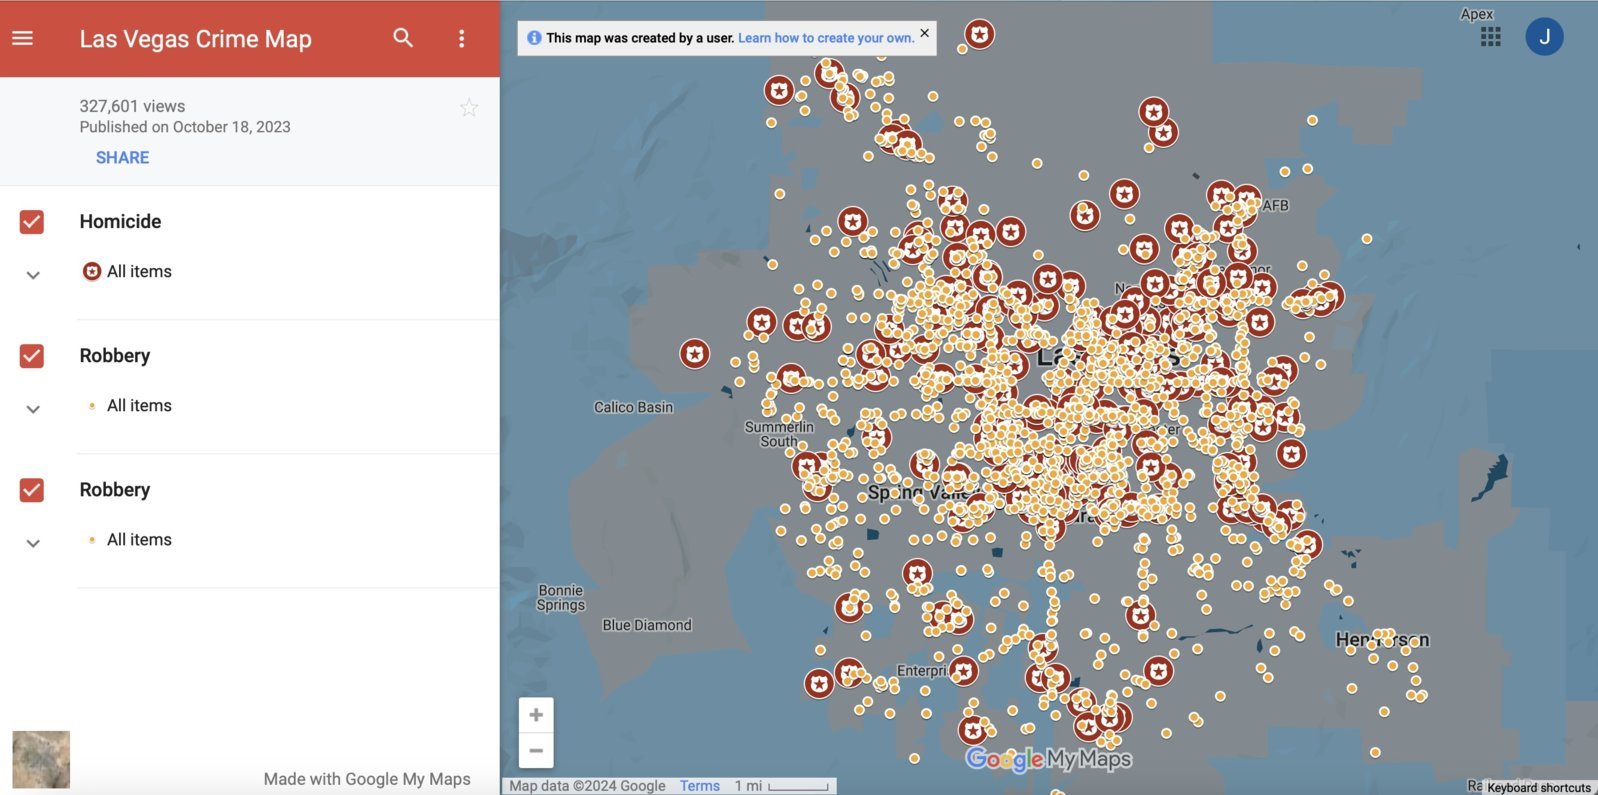The image size is (1598, 795).
Task: Click the info icon in the notice banner
Action: [534, 38]
